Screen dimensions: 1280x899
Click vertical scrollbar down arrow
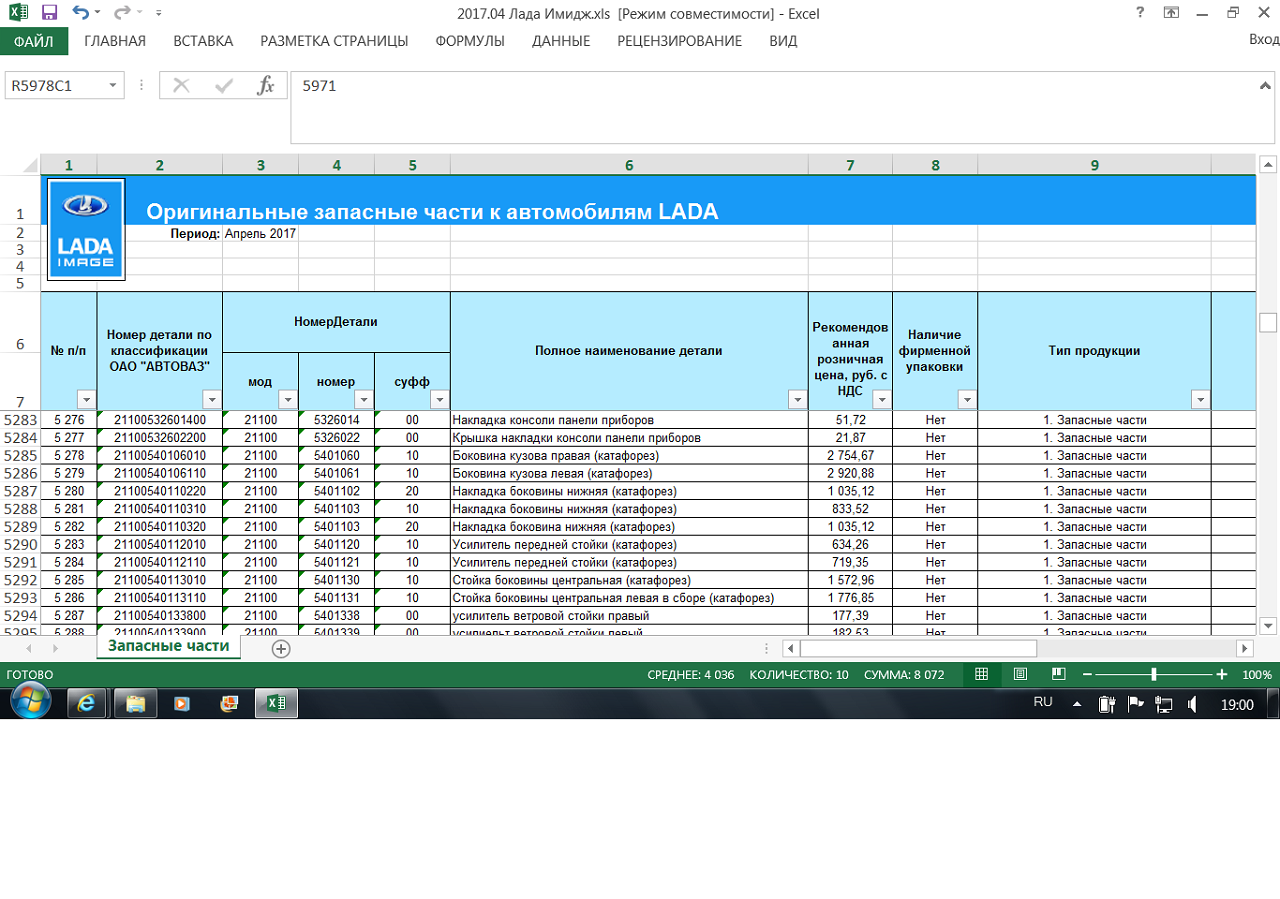(1268, 625)
